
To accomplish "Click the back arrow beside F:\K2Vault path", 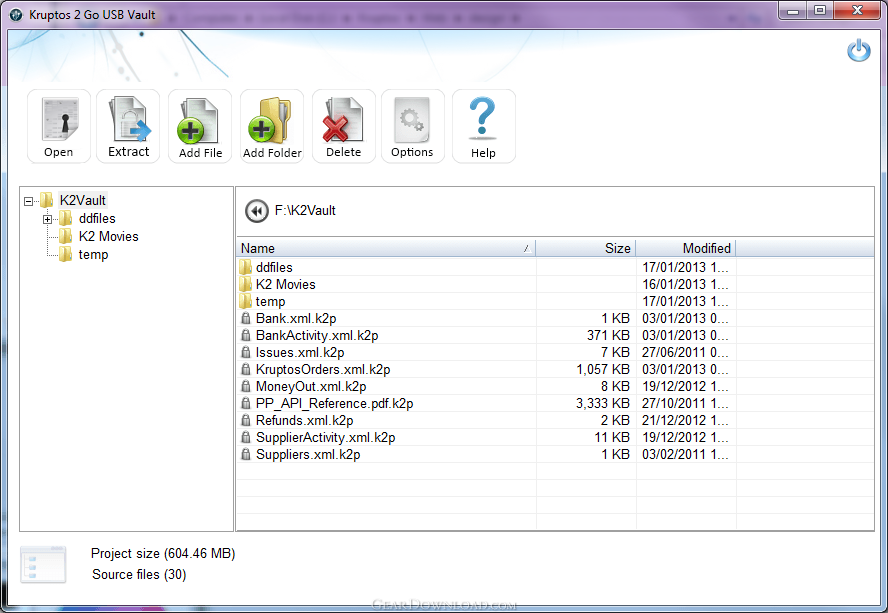I will [257, 211].
